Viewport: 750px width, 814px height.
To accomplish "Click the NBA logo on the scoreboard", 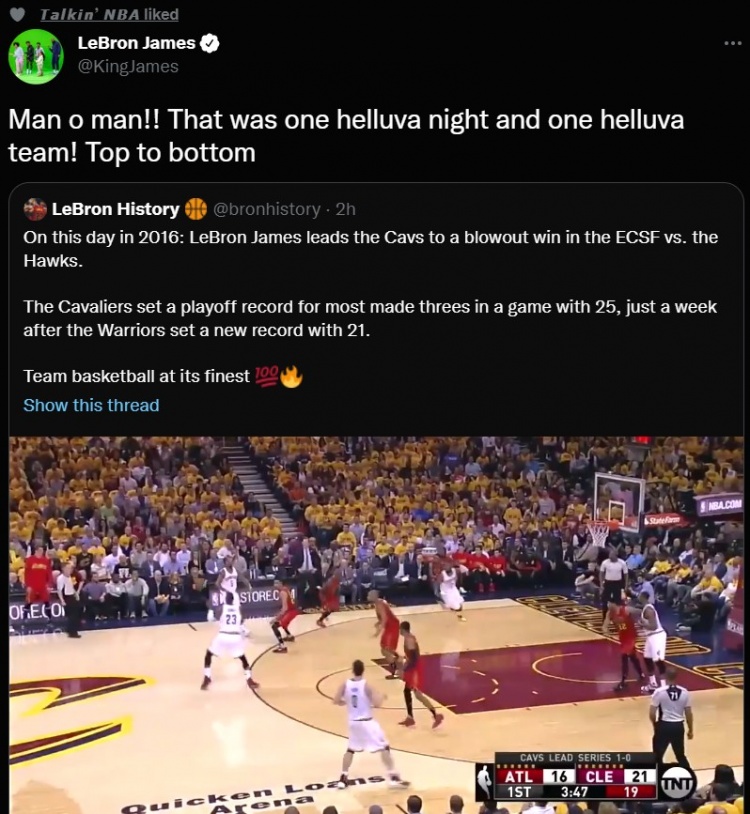I will pyautogui.click(x=485, y=781).
